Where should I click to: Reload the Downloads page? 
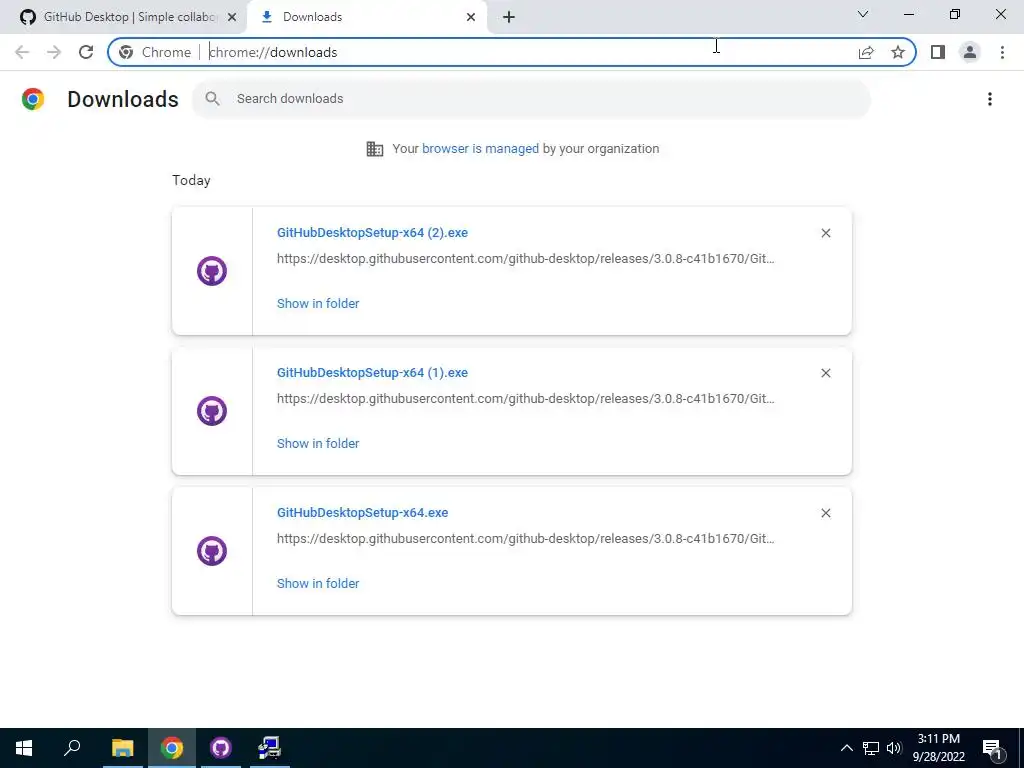pyautogui.click(x=86, y=52)
